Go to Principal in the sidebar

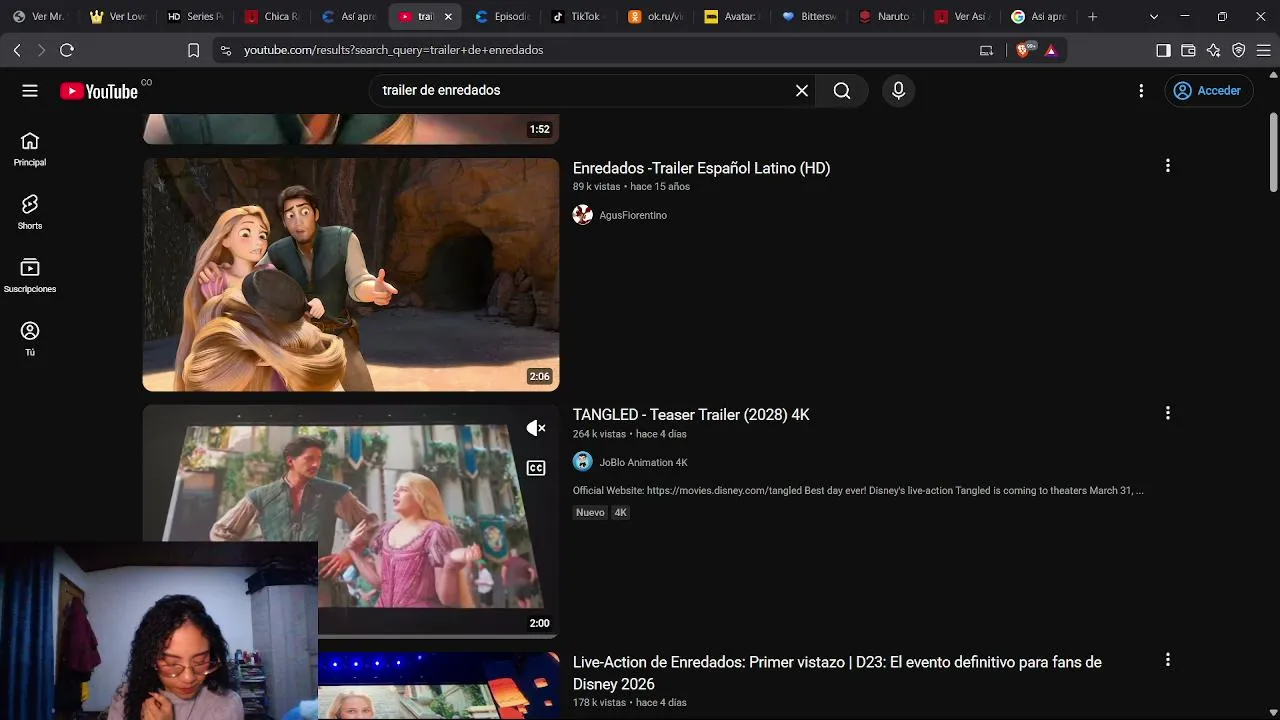pyautogui.click(x=30, y=149)
